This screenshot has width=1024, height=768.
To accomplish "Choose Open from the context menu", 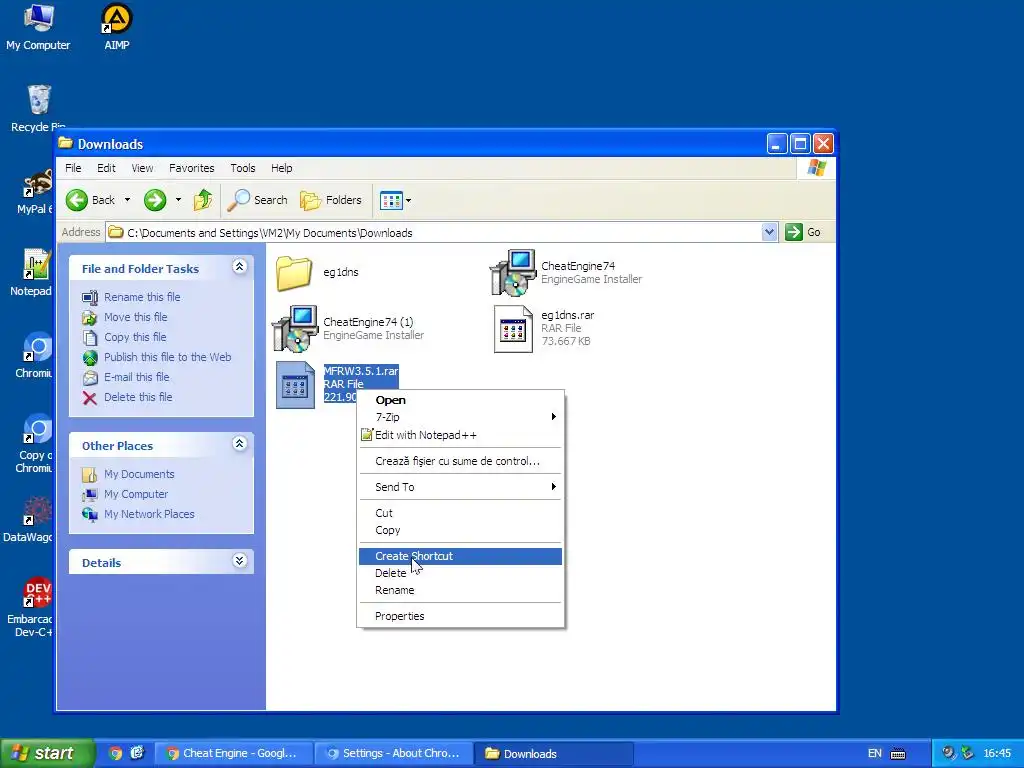I will 460,400.
